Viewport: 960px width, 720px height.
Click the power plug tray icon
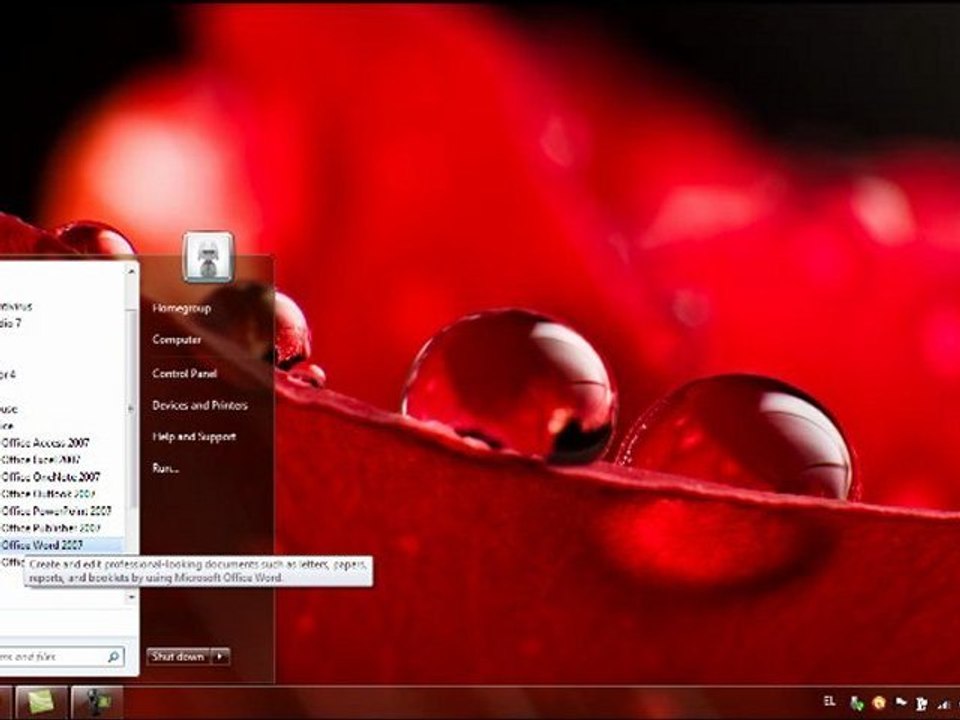click(922, 703)
